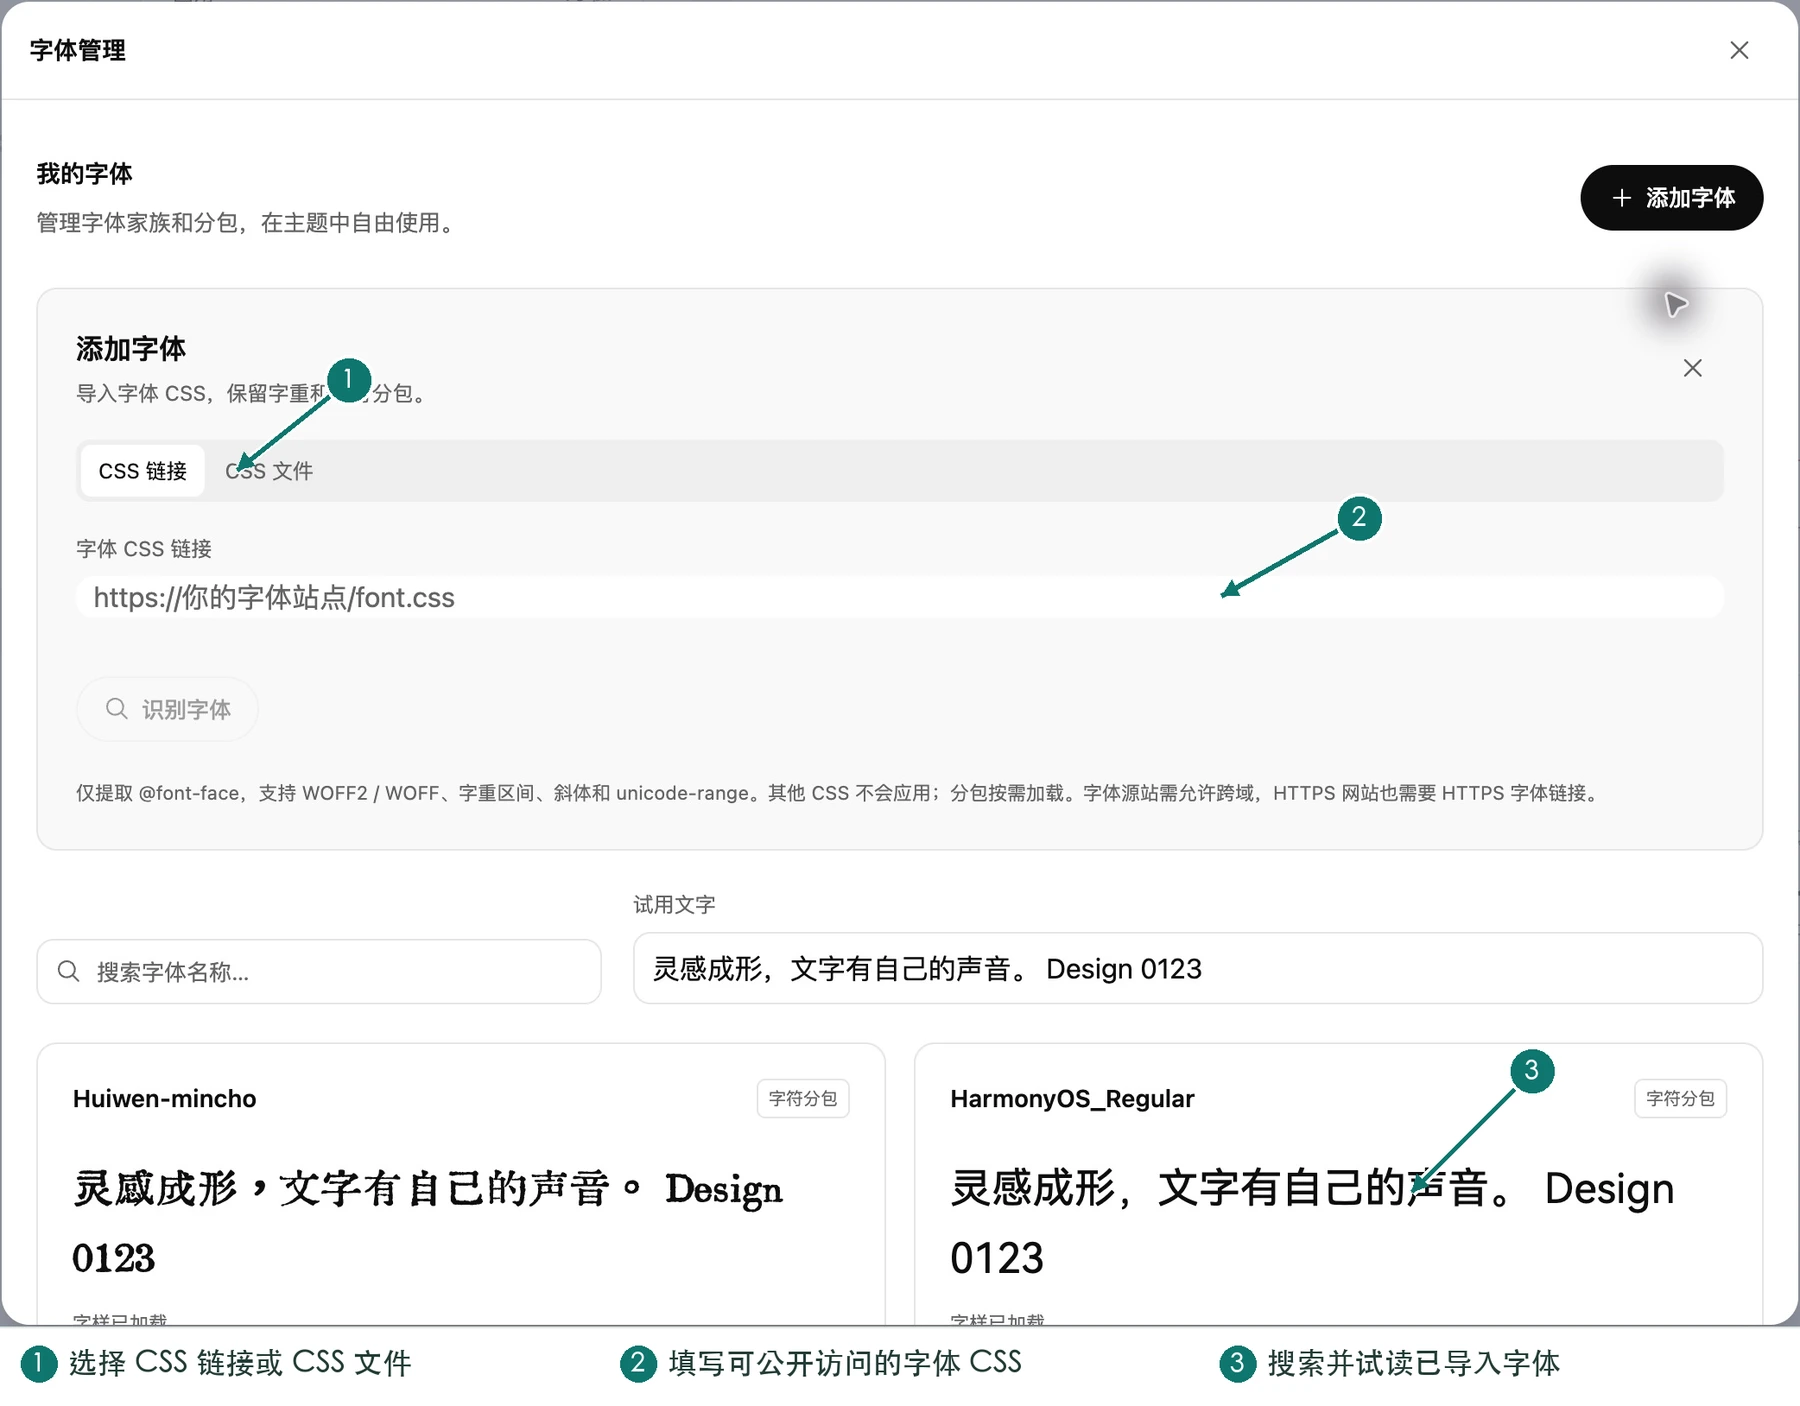
Task: Switch to the CSS 链接 tab
Action: 142,471
